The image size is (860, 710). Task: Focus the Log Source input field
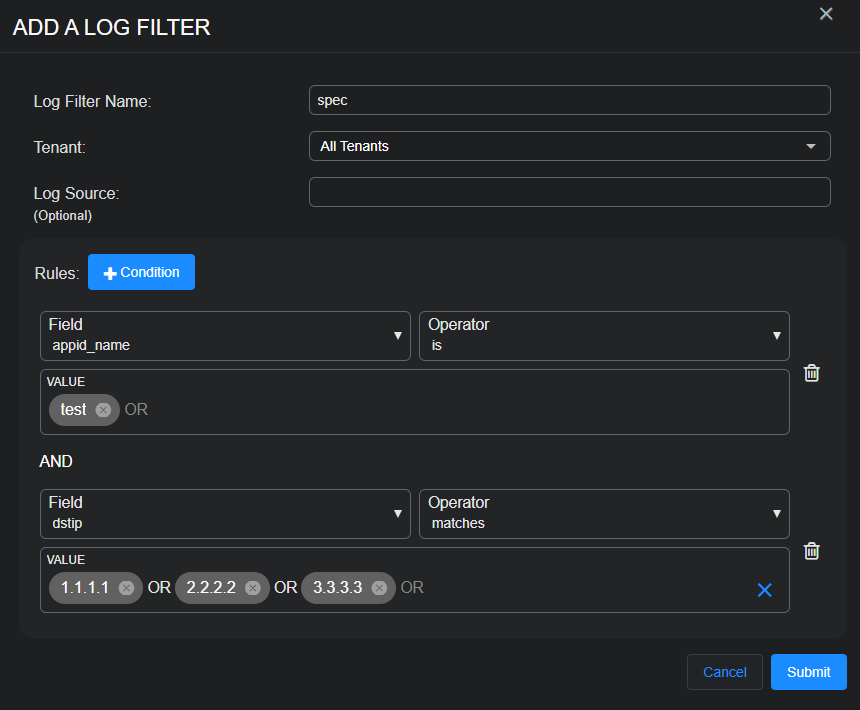click(x=569, y=192)
